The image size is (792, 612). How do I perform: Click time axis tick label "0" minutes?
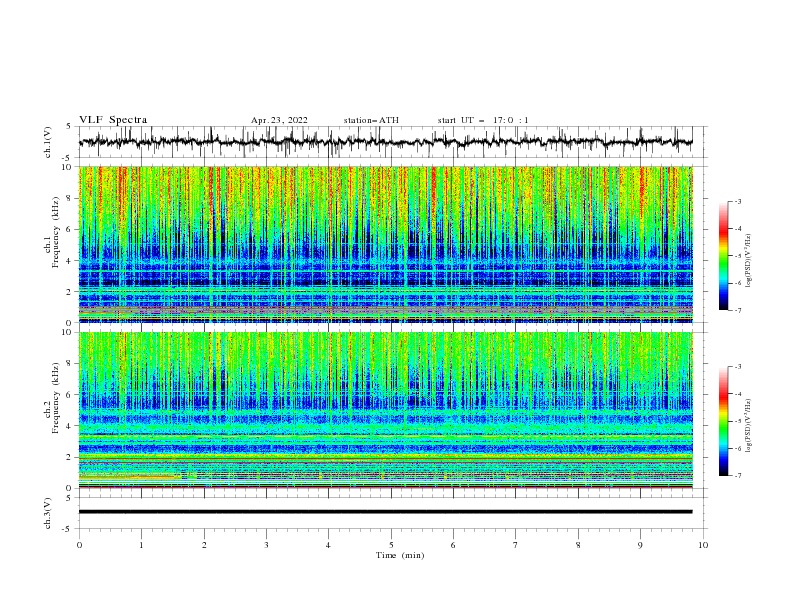coord(79,545)
